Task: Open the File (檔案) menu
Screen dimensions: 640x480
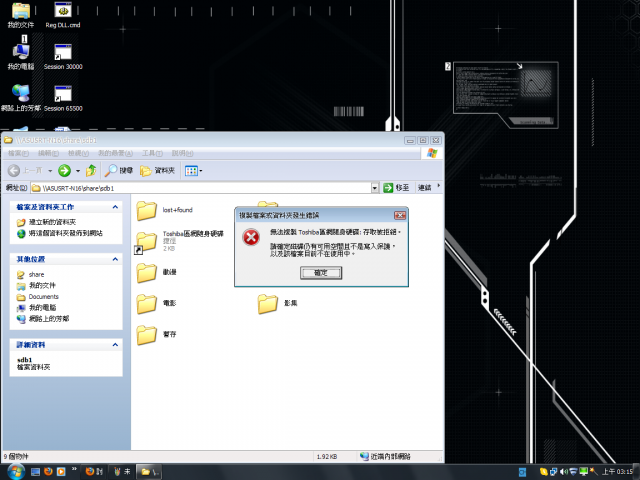Action: tap(18, 153)
